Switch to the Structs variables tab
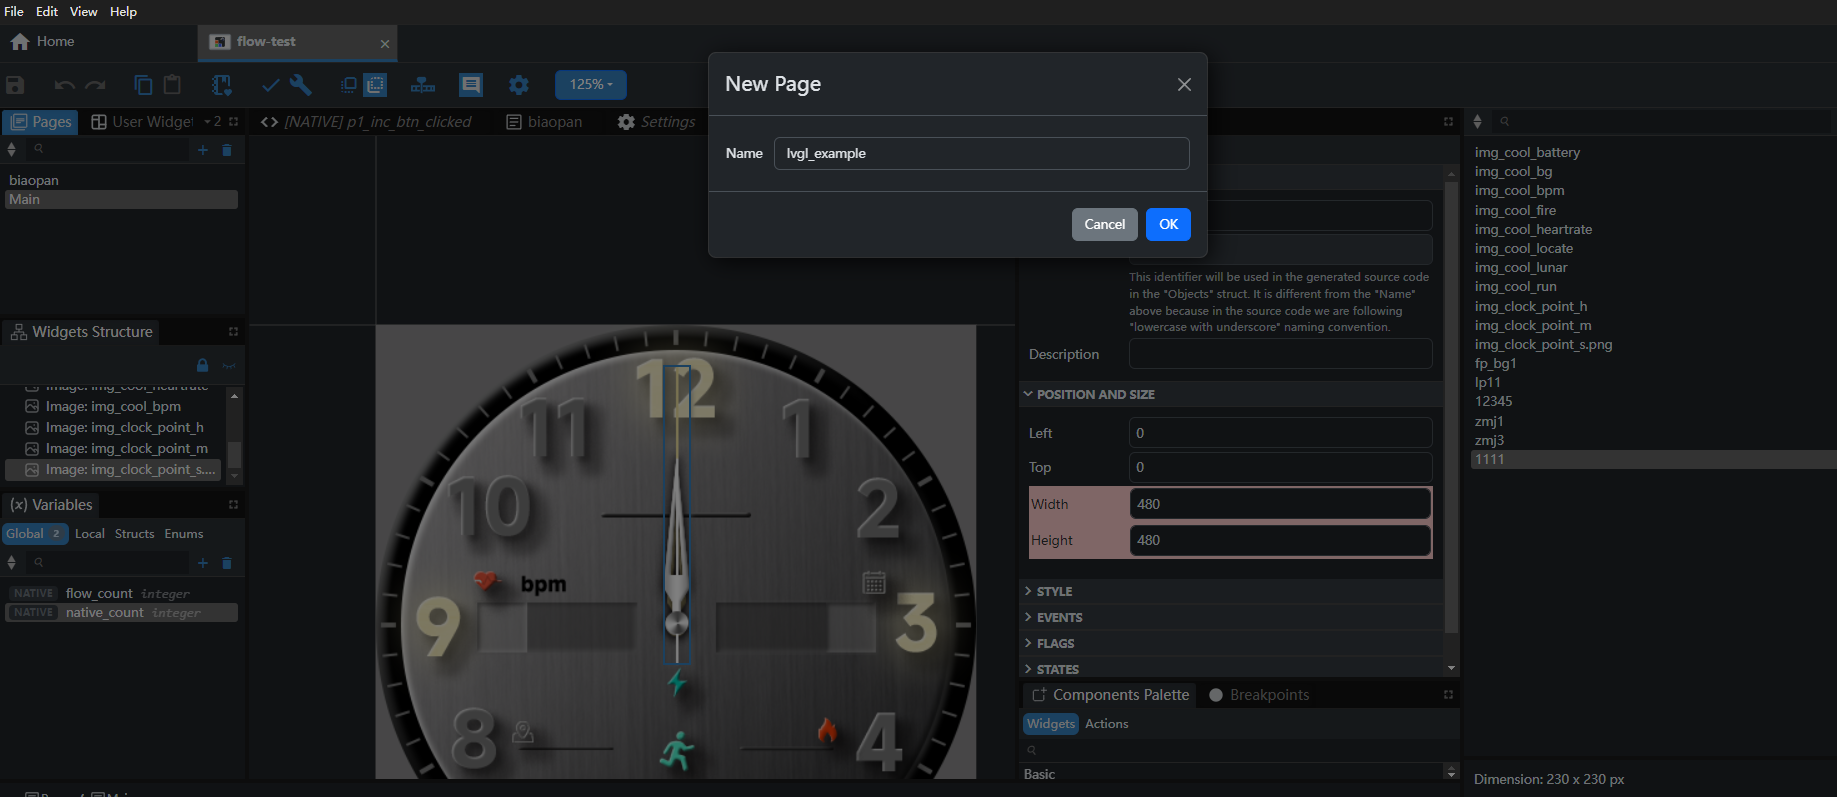 click(134, 534)
